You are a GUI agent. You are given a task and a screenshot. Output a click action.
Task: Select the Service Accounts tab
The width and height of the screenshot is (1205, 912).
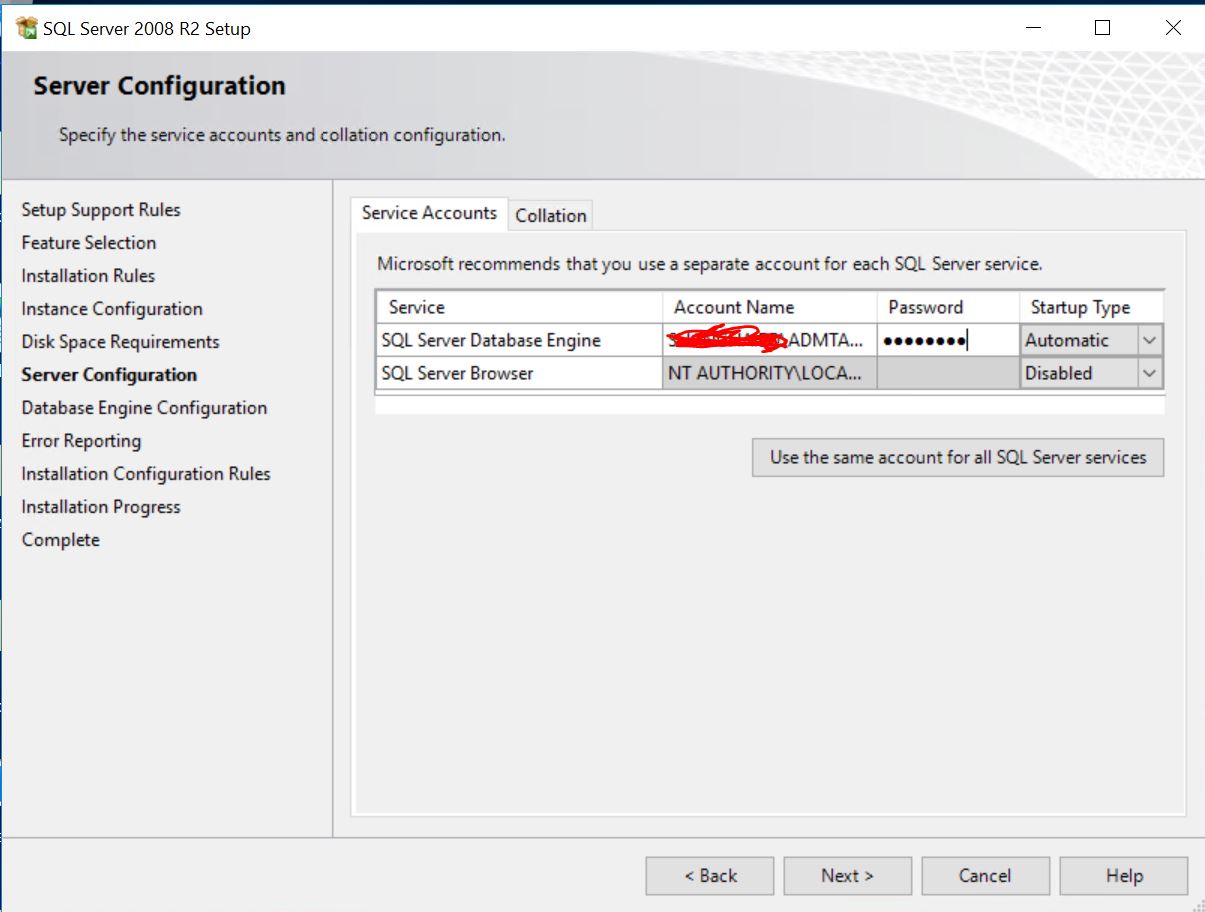[429, 213]
